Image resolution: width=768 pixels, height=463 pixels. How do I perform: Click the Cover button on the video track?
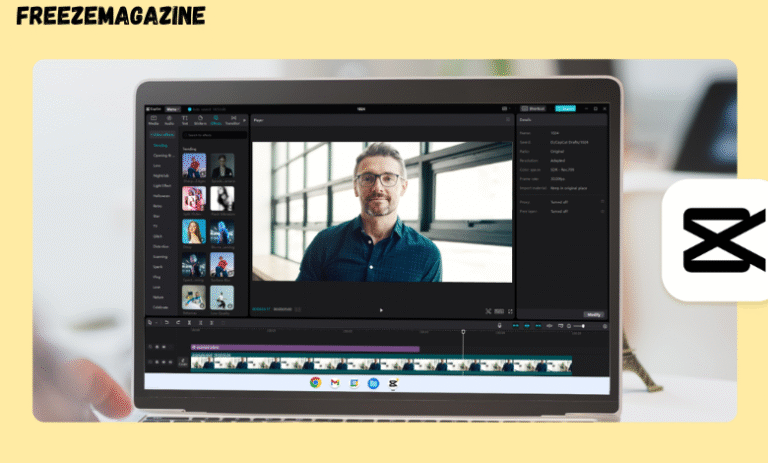tap(183, 363)
